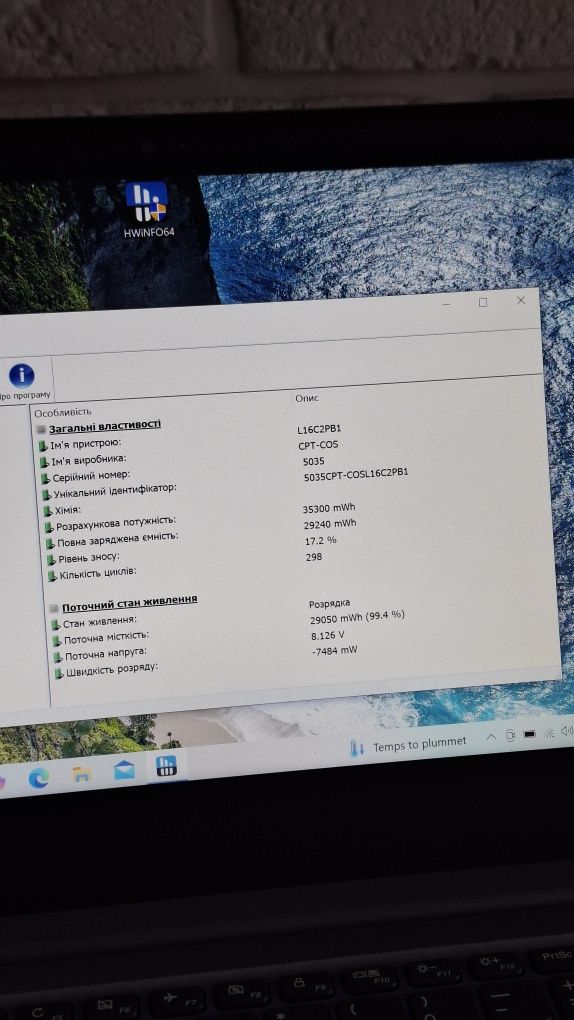574x1020 pixels.
Task: Click the 29050 mWh (99.4 %) value
Action: coord(357,617)
